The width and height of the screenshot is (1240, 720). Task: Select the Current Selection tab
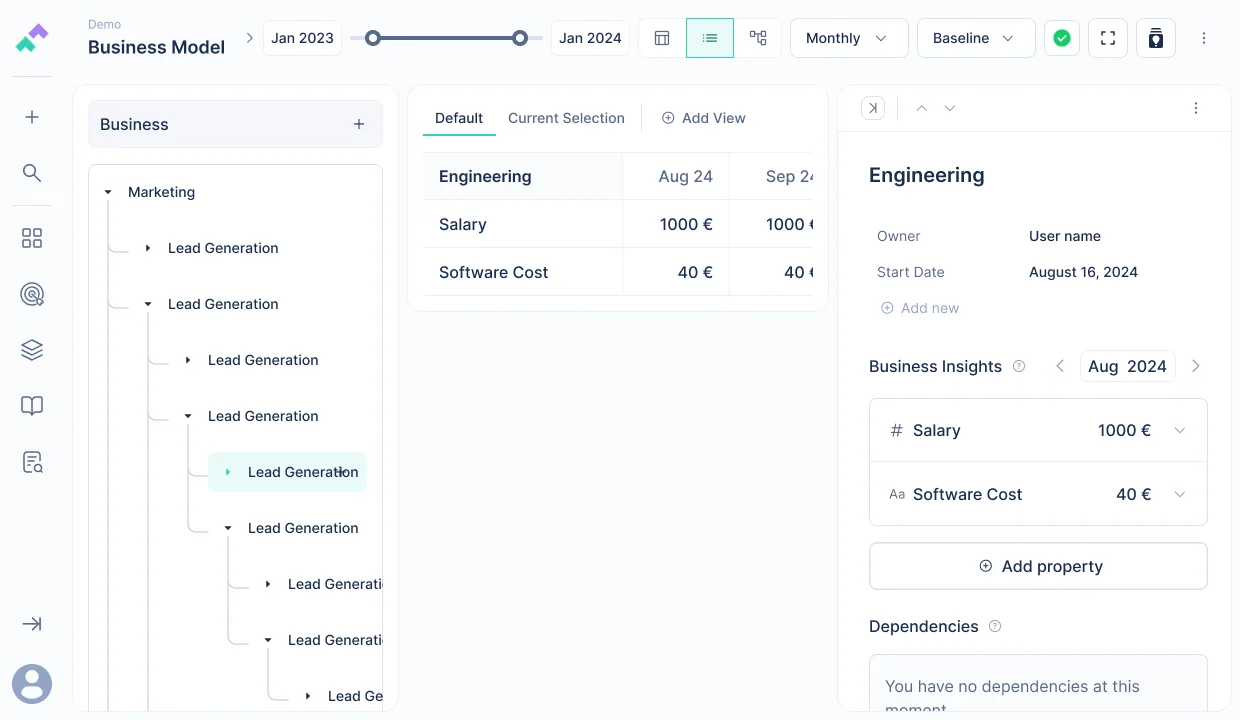pos(566,118)
